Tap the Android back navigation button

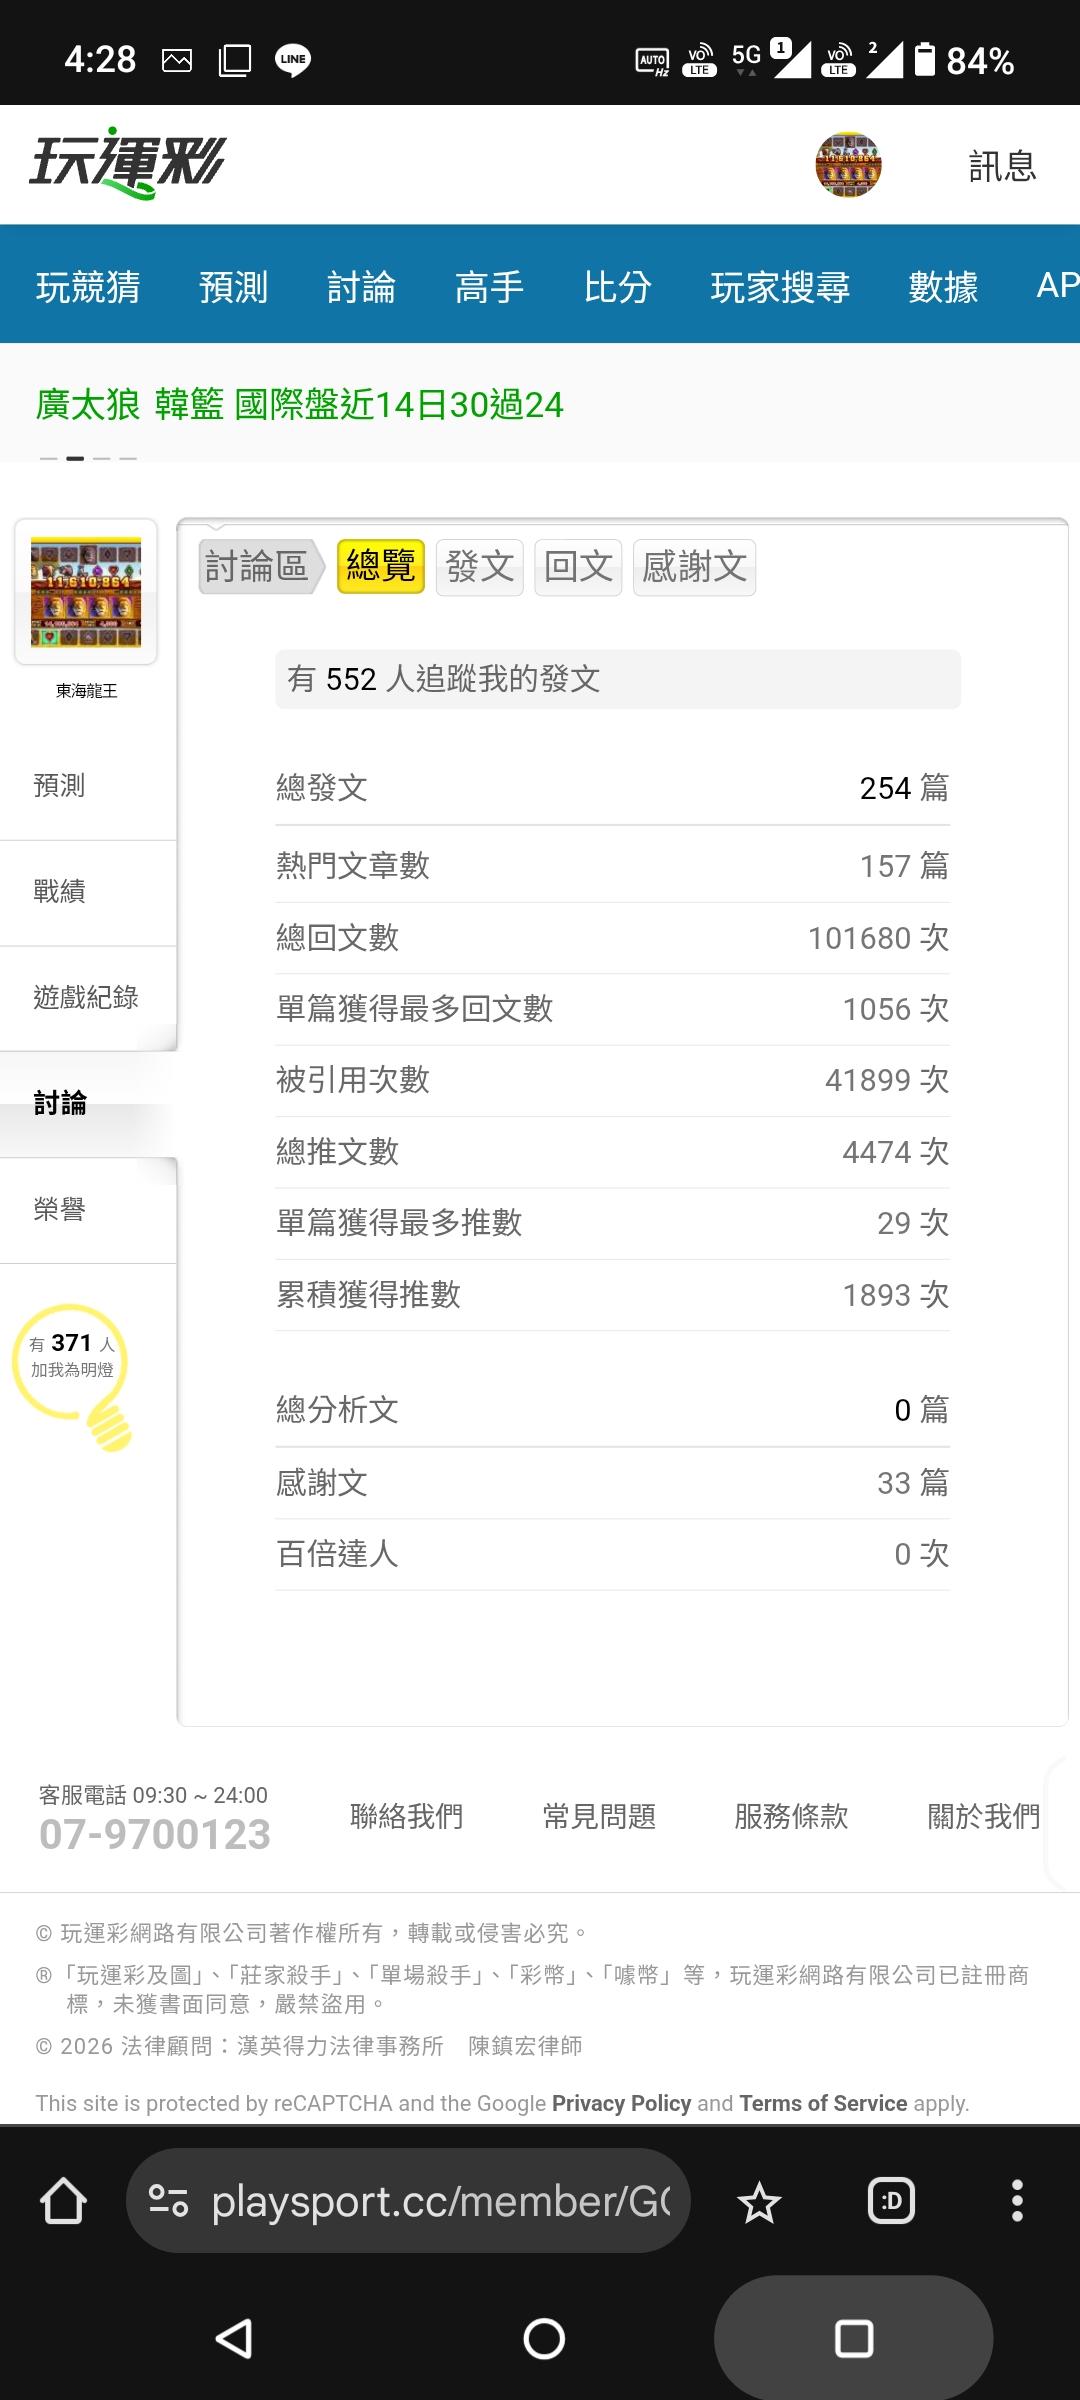point(234,2338)
